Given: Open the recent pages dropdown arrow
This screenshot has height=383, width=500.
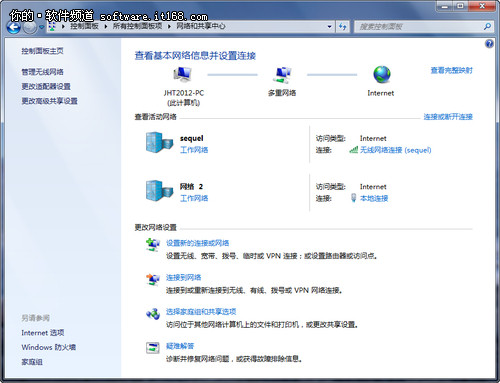Looking at the screenshot, I should 41,27.
